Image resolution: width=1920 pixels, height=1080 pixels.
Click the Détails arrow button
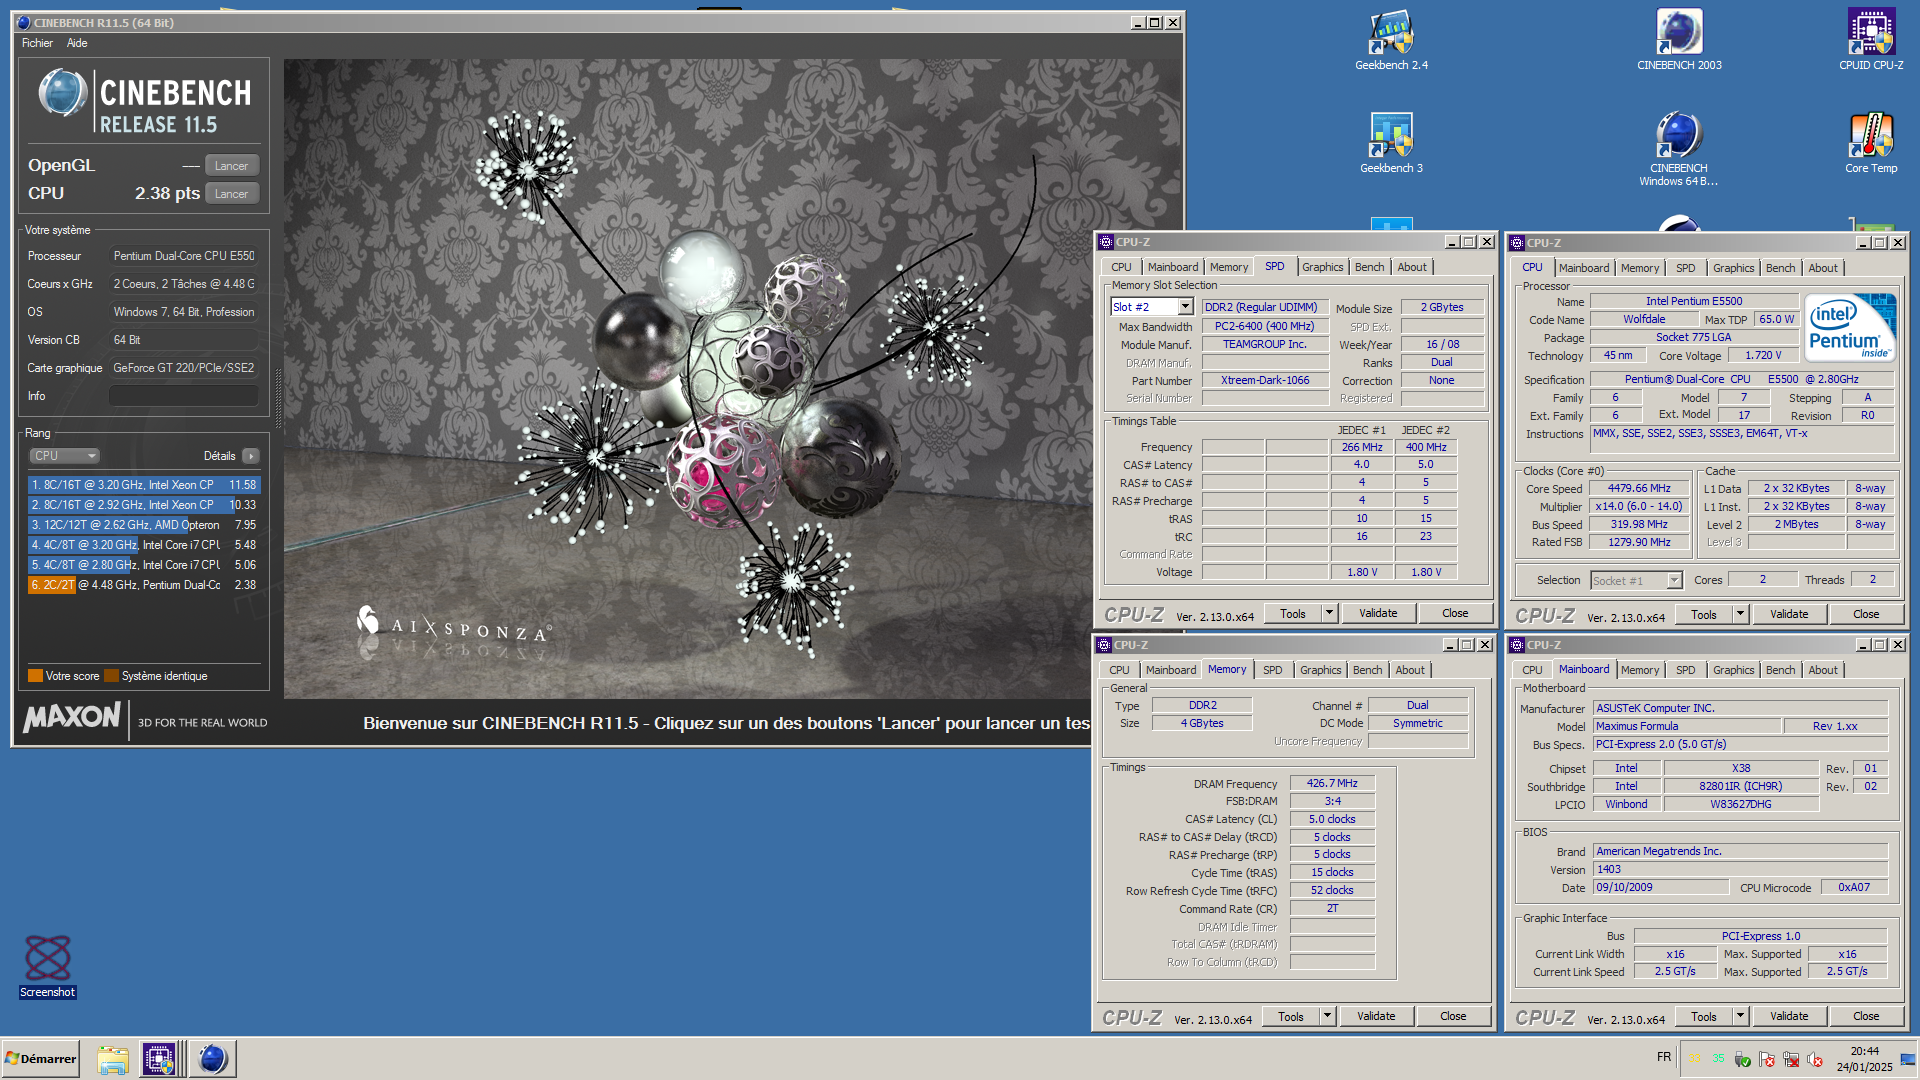251,456
